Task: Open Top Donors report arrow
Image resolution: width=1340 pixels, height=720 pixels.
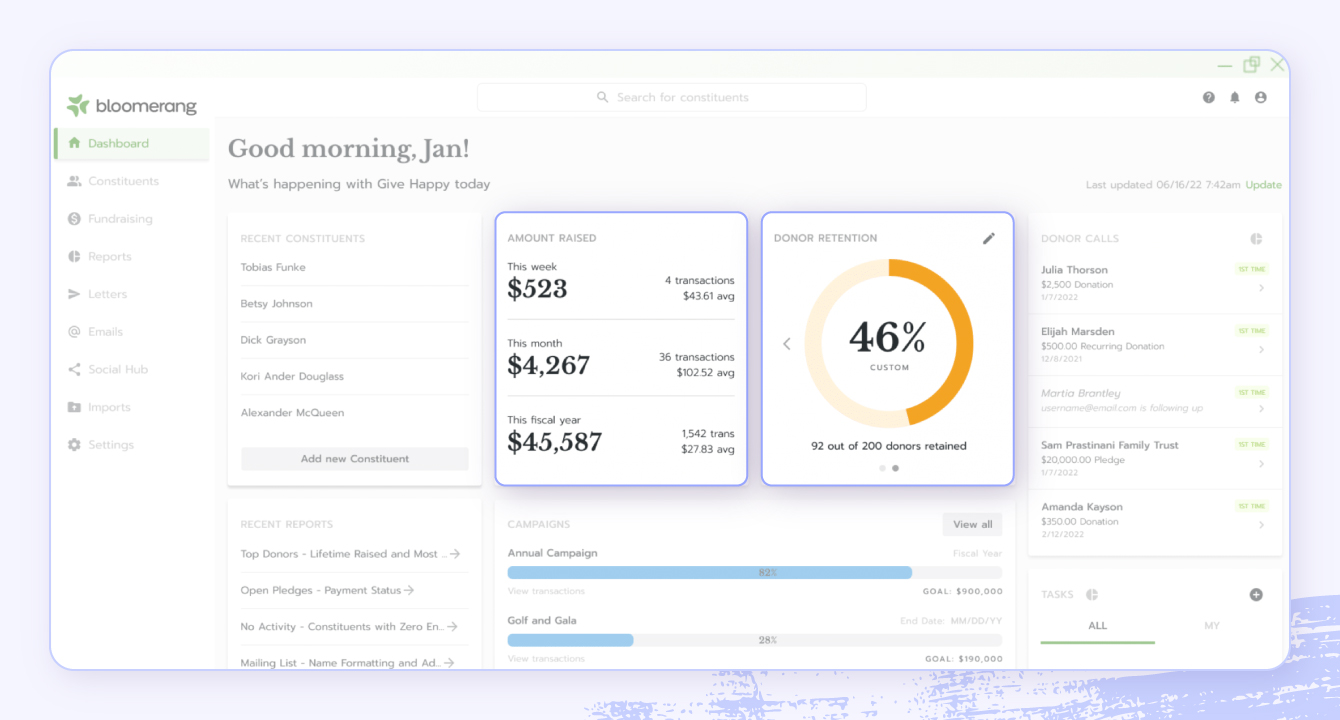Action: pyautogui.click(x=454, y=554)
